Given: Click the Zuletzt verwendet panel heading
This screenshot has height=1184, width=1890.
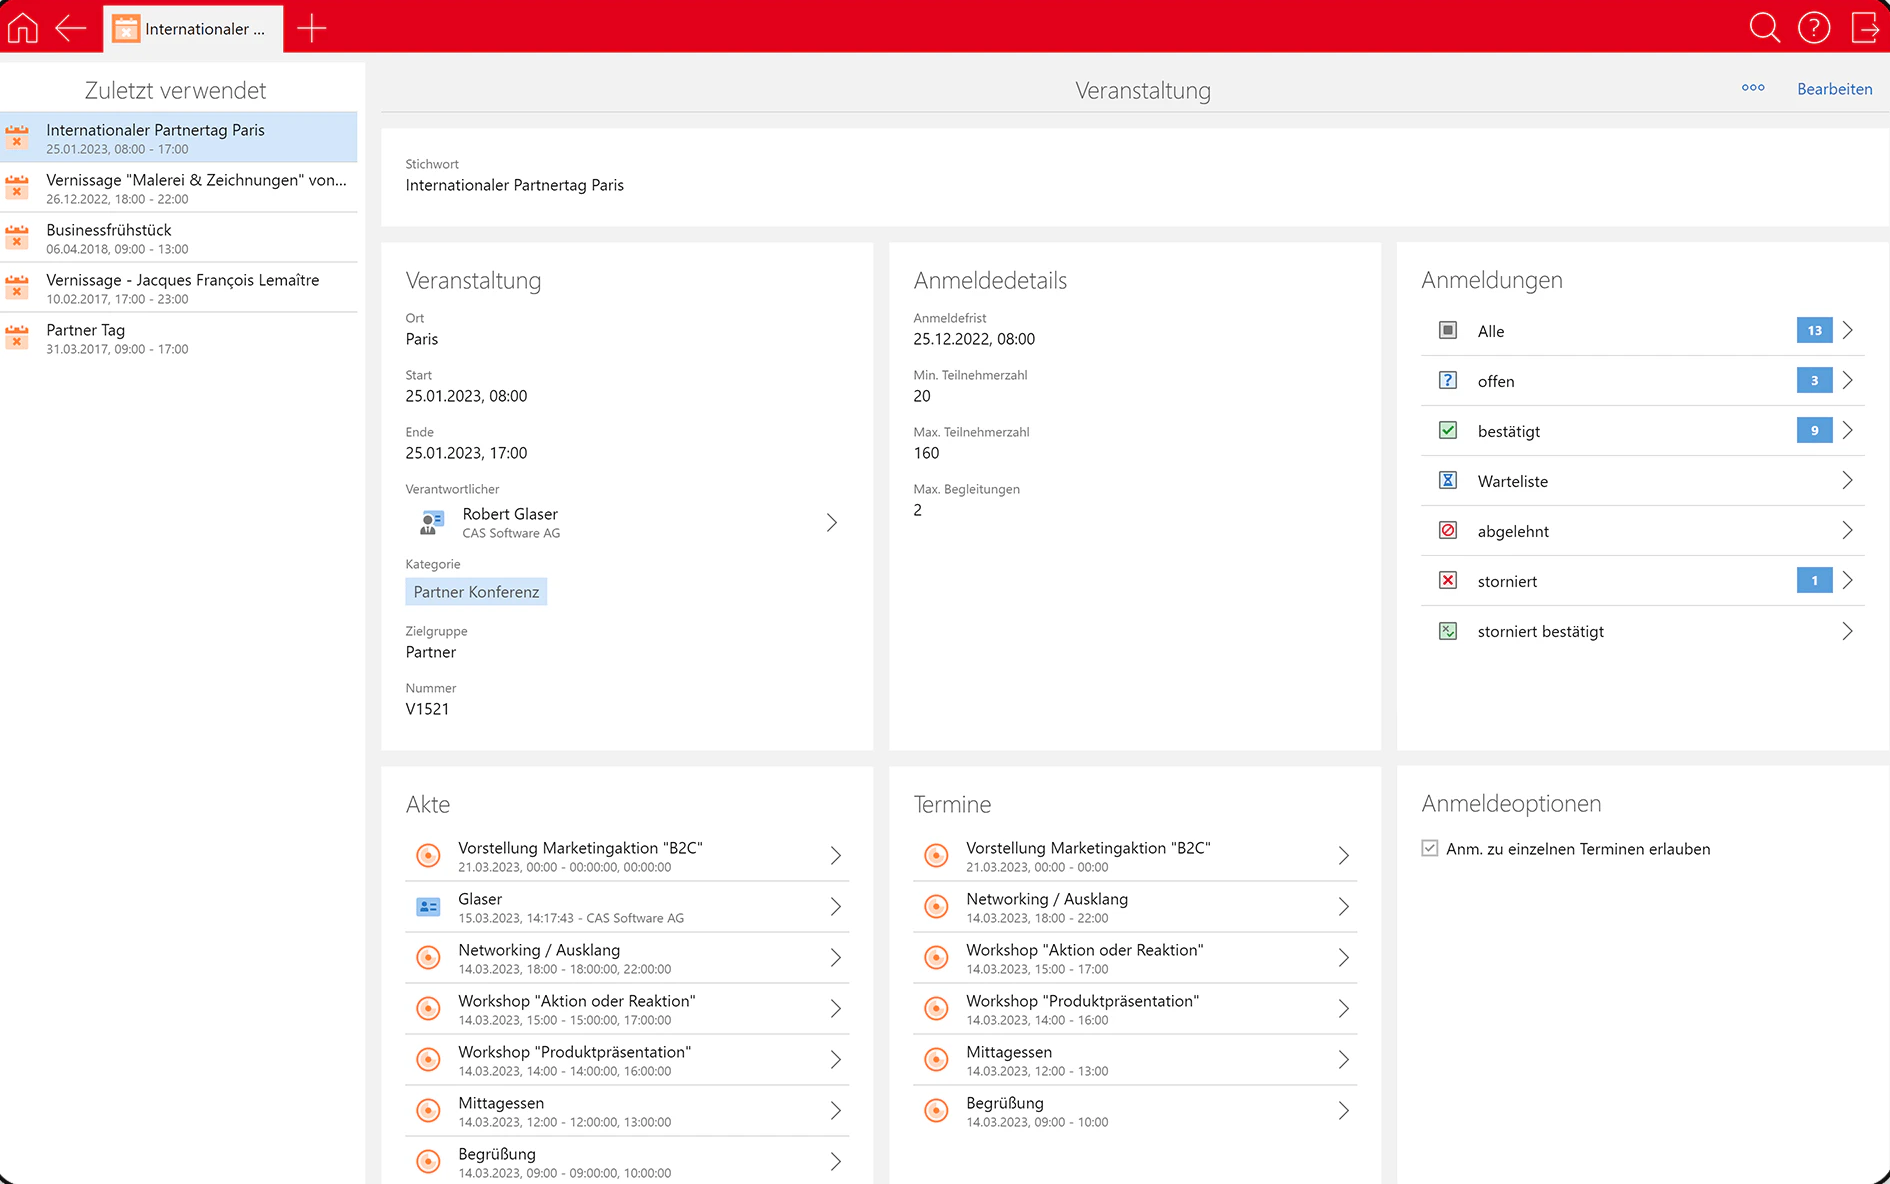Looking at the screenshot, I should [x=175, y=90].
